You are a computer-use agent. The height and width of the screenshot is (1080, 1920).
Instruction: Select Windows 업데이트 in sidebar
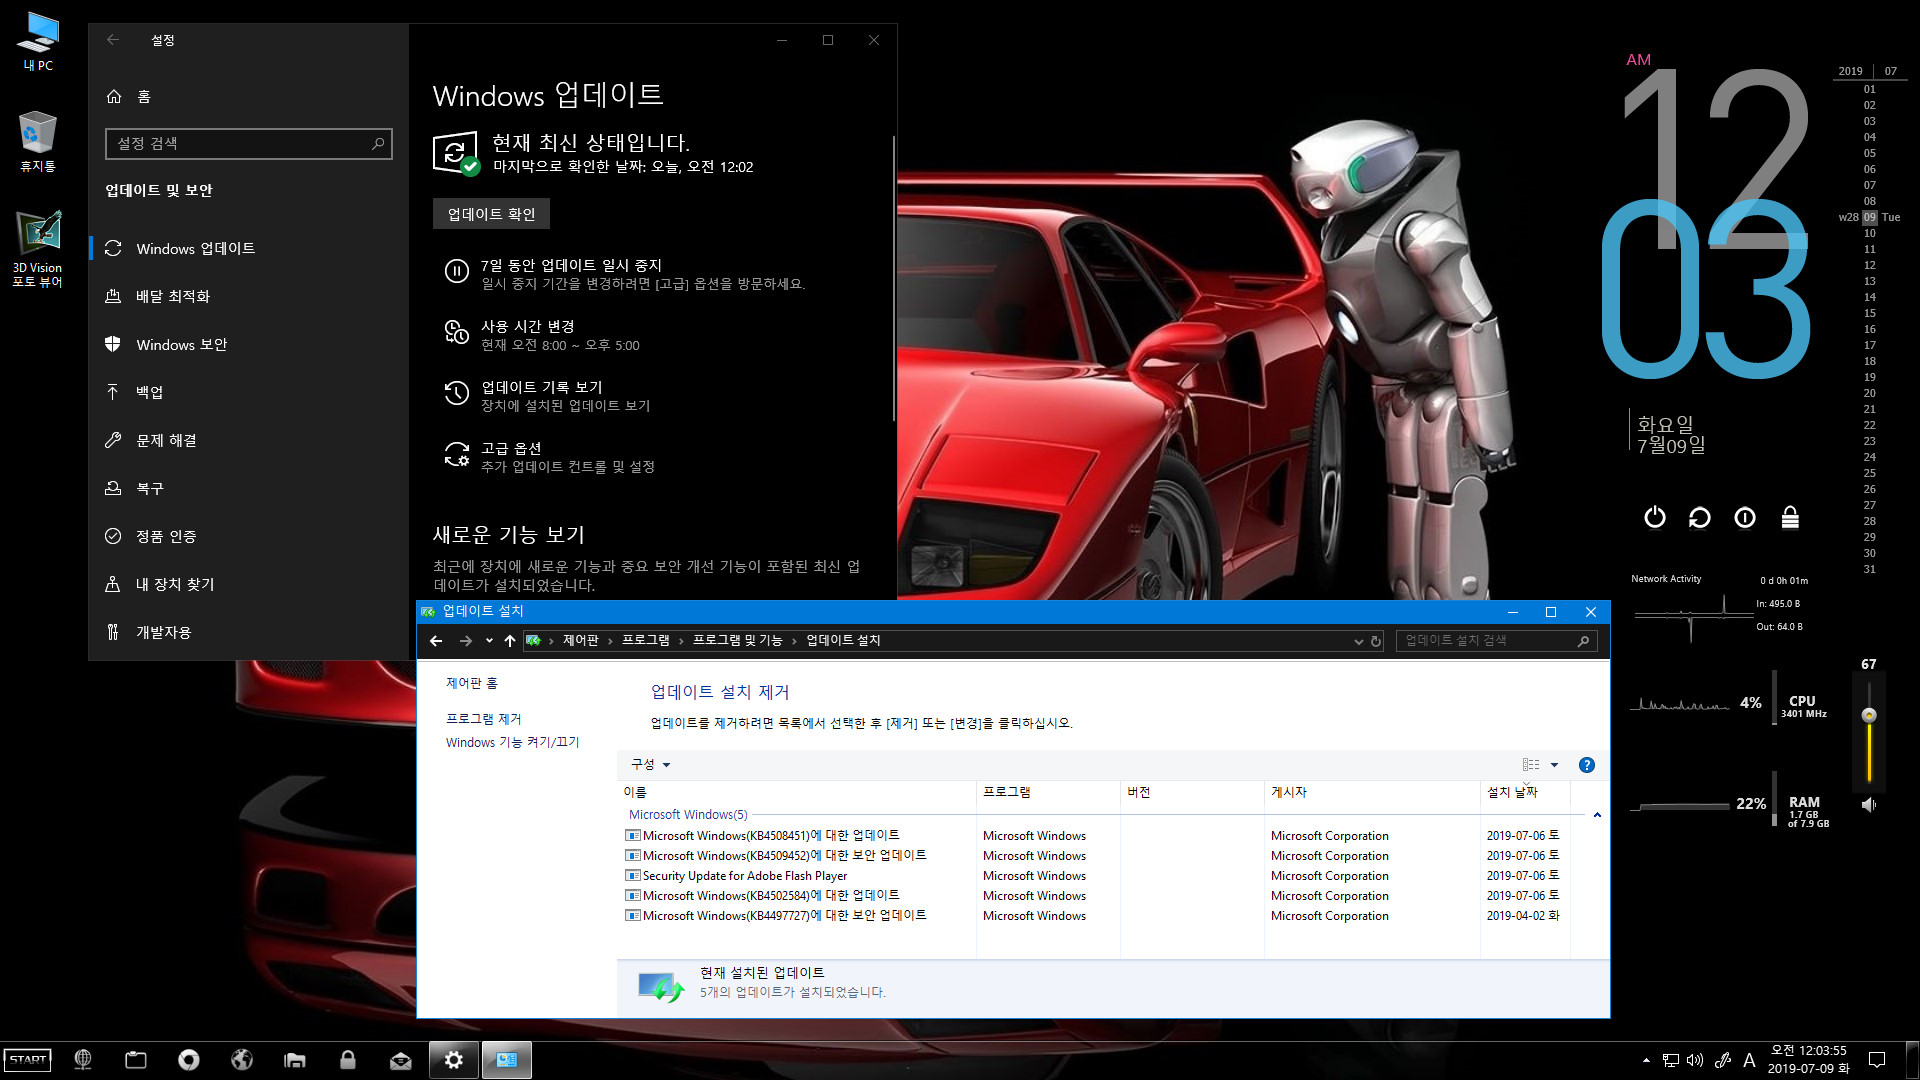pyautogui.click(x=248, y=248)
